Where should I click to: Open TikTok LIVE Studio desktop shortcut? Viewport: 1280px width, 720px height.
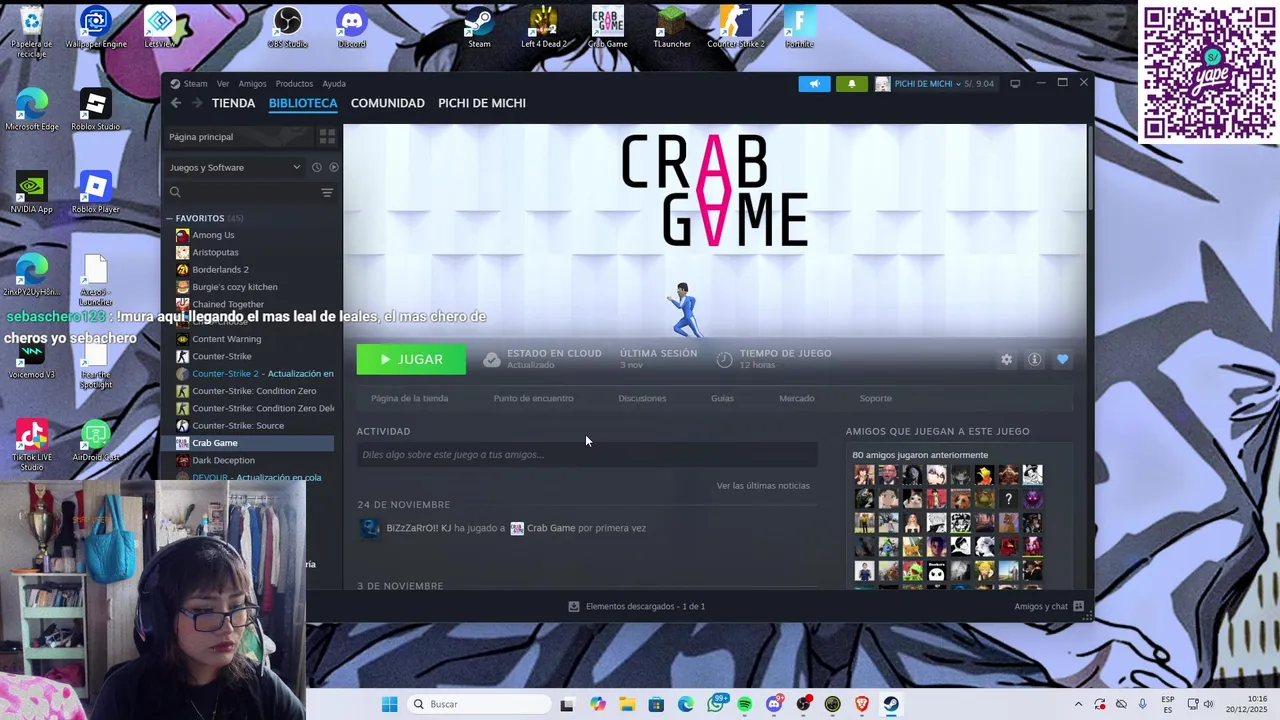tap(31, 445)
